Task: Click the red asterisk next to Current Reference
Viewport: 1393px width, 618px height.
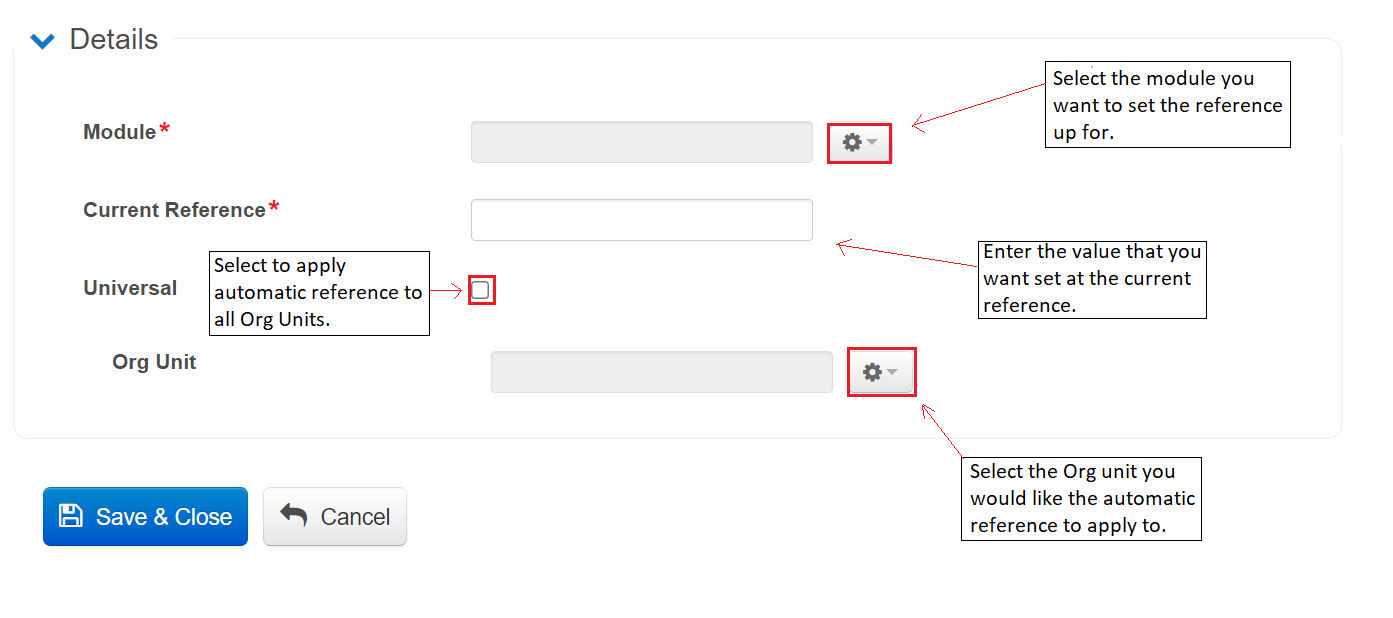Action: [x=274, y=208]
